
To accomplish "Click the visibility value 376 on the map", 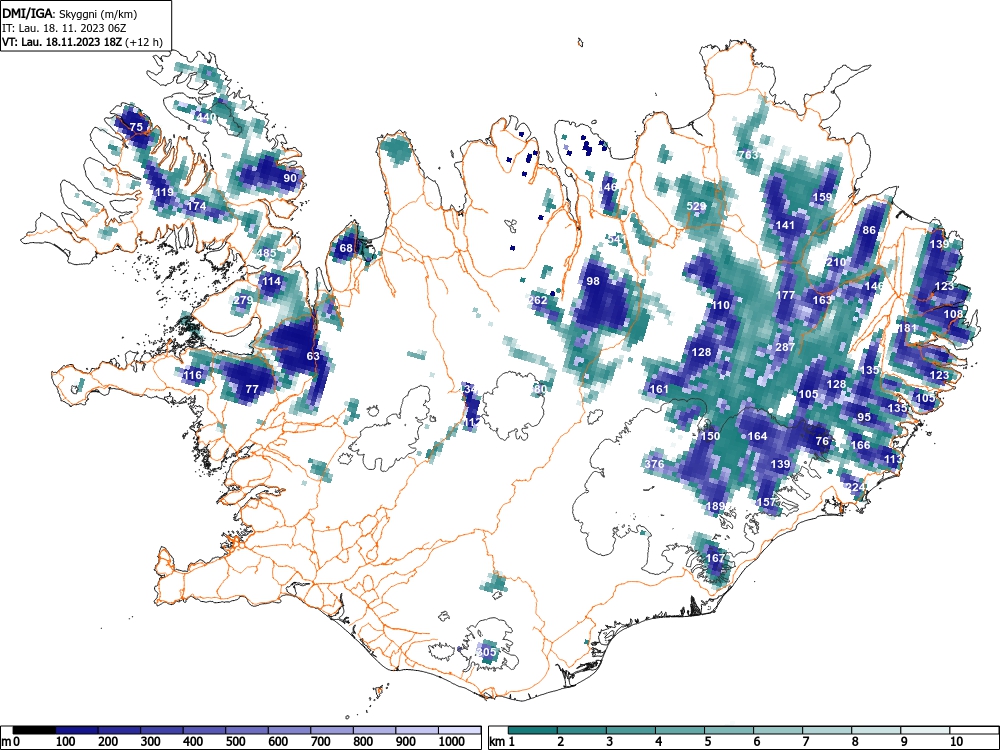I will [654, 464].
